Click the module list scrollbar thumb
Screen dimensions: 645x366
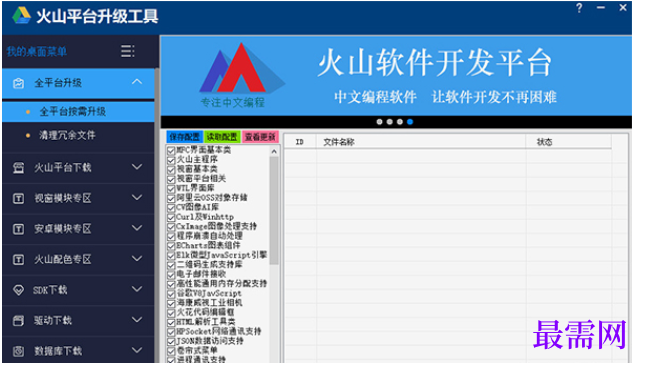pyautogui.click(x=274, y=211)
